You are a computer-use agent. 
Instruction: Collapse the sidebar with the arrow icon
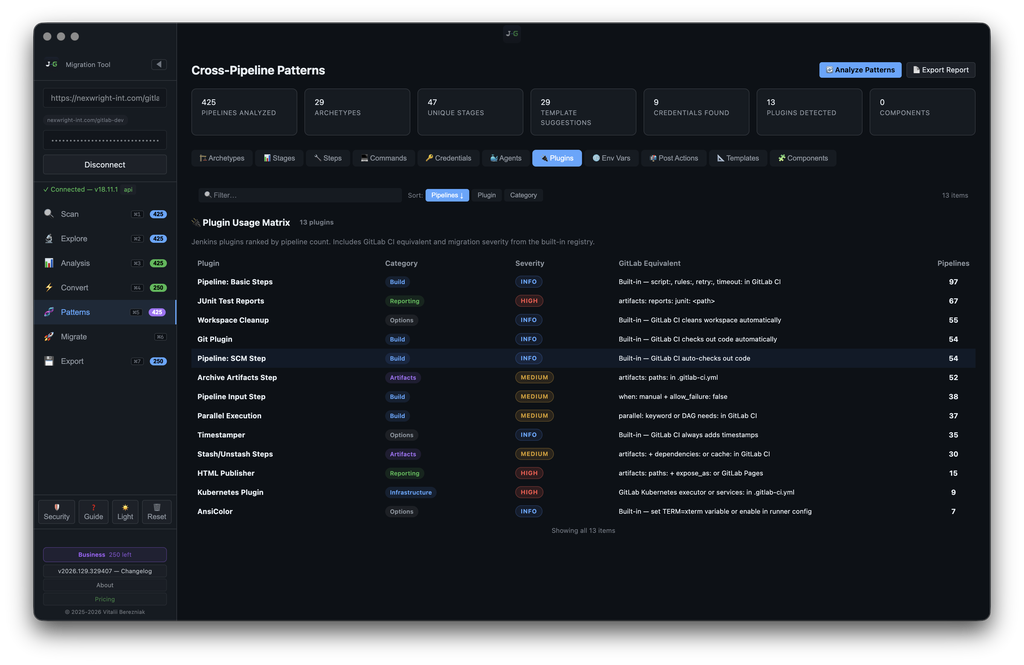pyautogui.click(x=159, y=64)
